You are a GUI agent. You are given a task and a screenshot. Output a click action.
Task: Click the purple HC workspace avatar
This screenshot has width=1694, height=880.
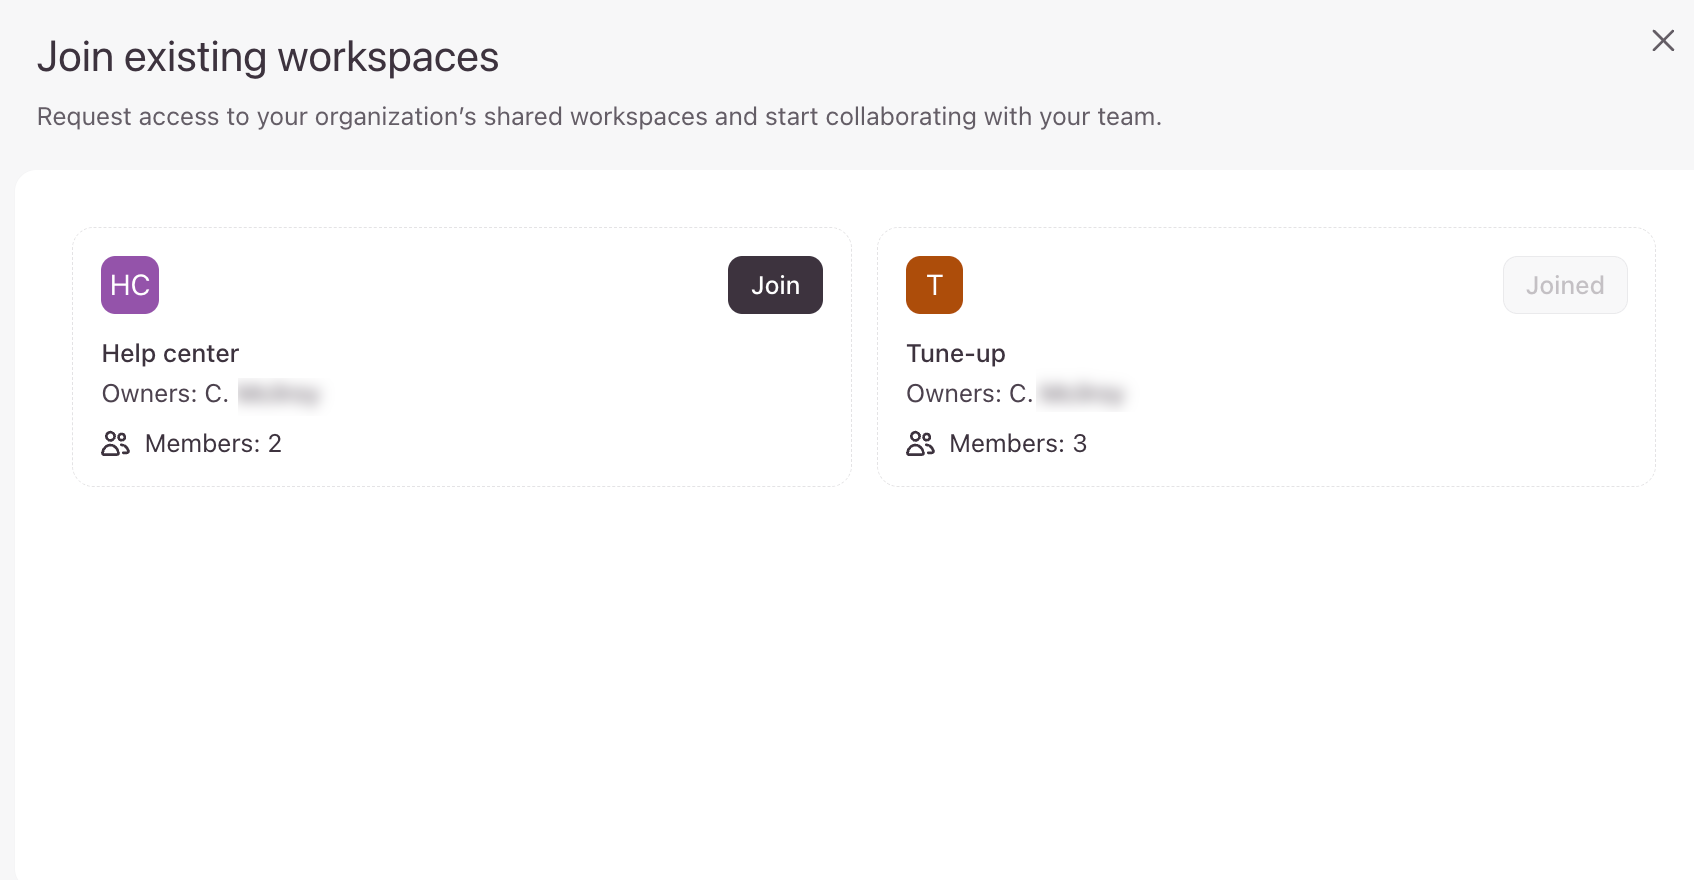click(x=130, y=285)
